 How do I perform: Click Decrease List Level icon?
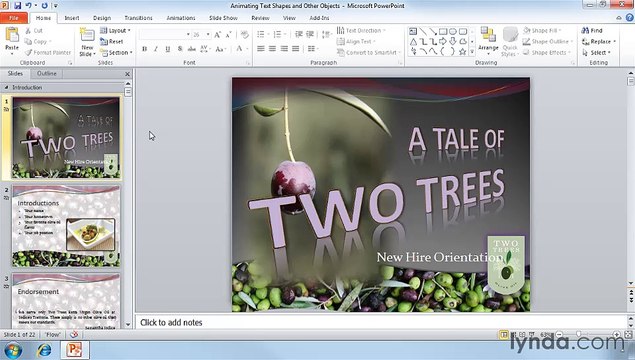point(299,34)
